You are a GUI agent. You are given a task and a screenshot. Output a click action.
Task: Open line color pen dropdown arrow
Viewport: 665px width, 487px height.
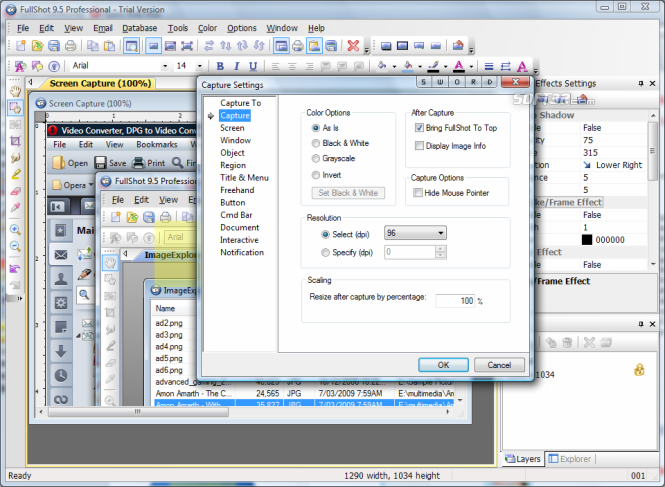pyautogui.click(x=445, y=67)
